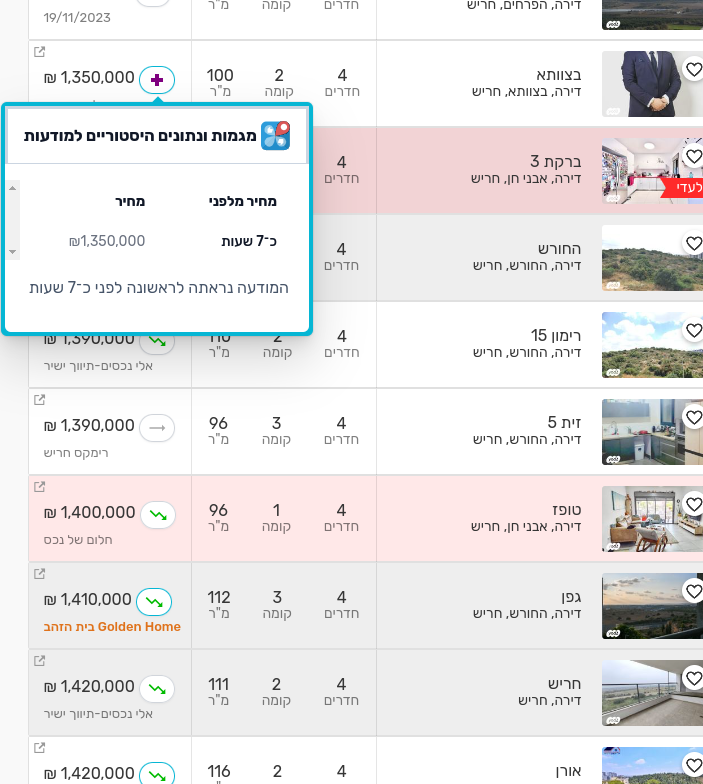
Task: Open external link icon for טופז listing
Action: (40, 487)
